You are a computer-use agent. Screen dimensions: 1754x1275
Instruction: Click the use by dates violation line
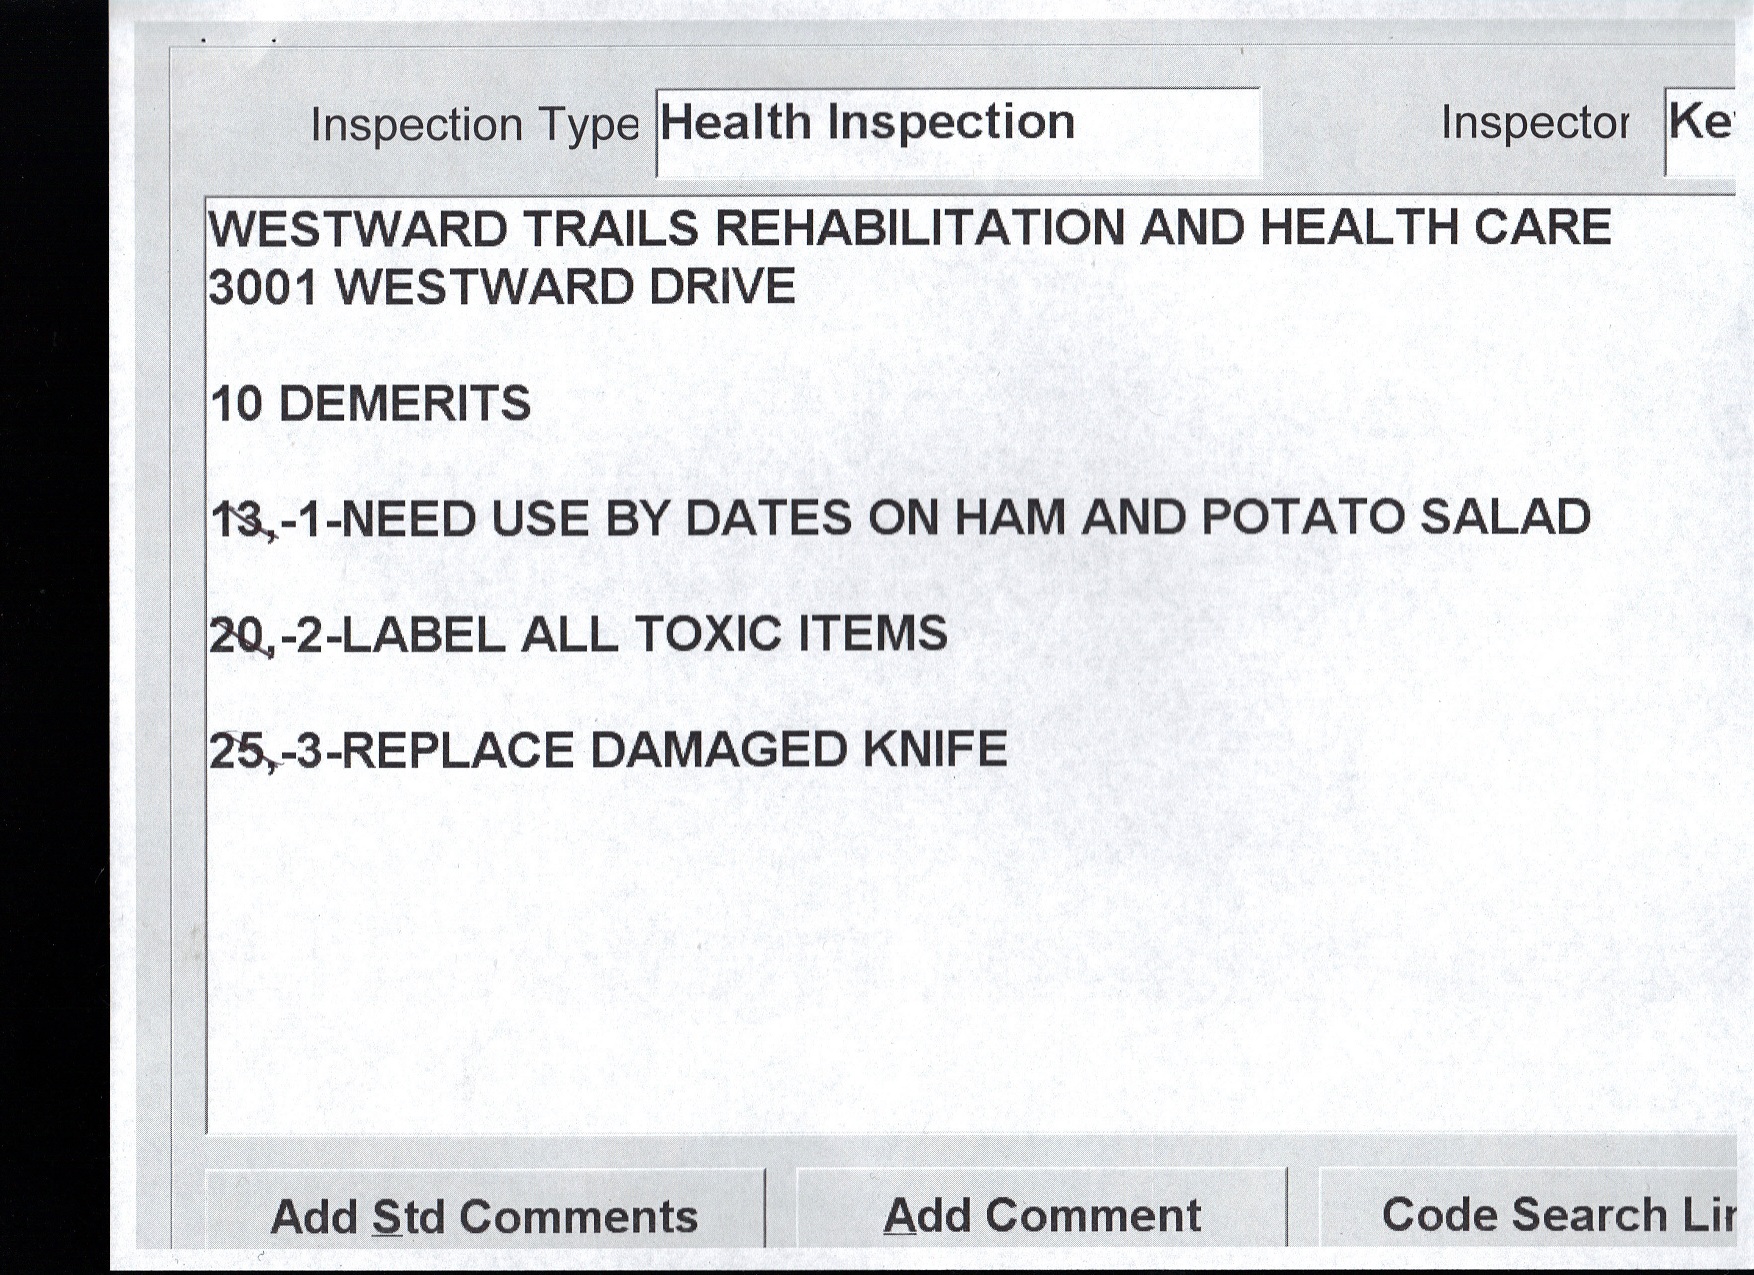tap(900, 518)
